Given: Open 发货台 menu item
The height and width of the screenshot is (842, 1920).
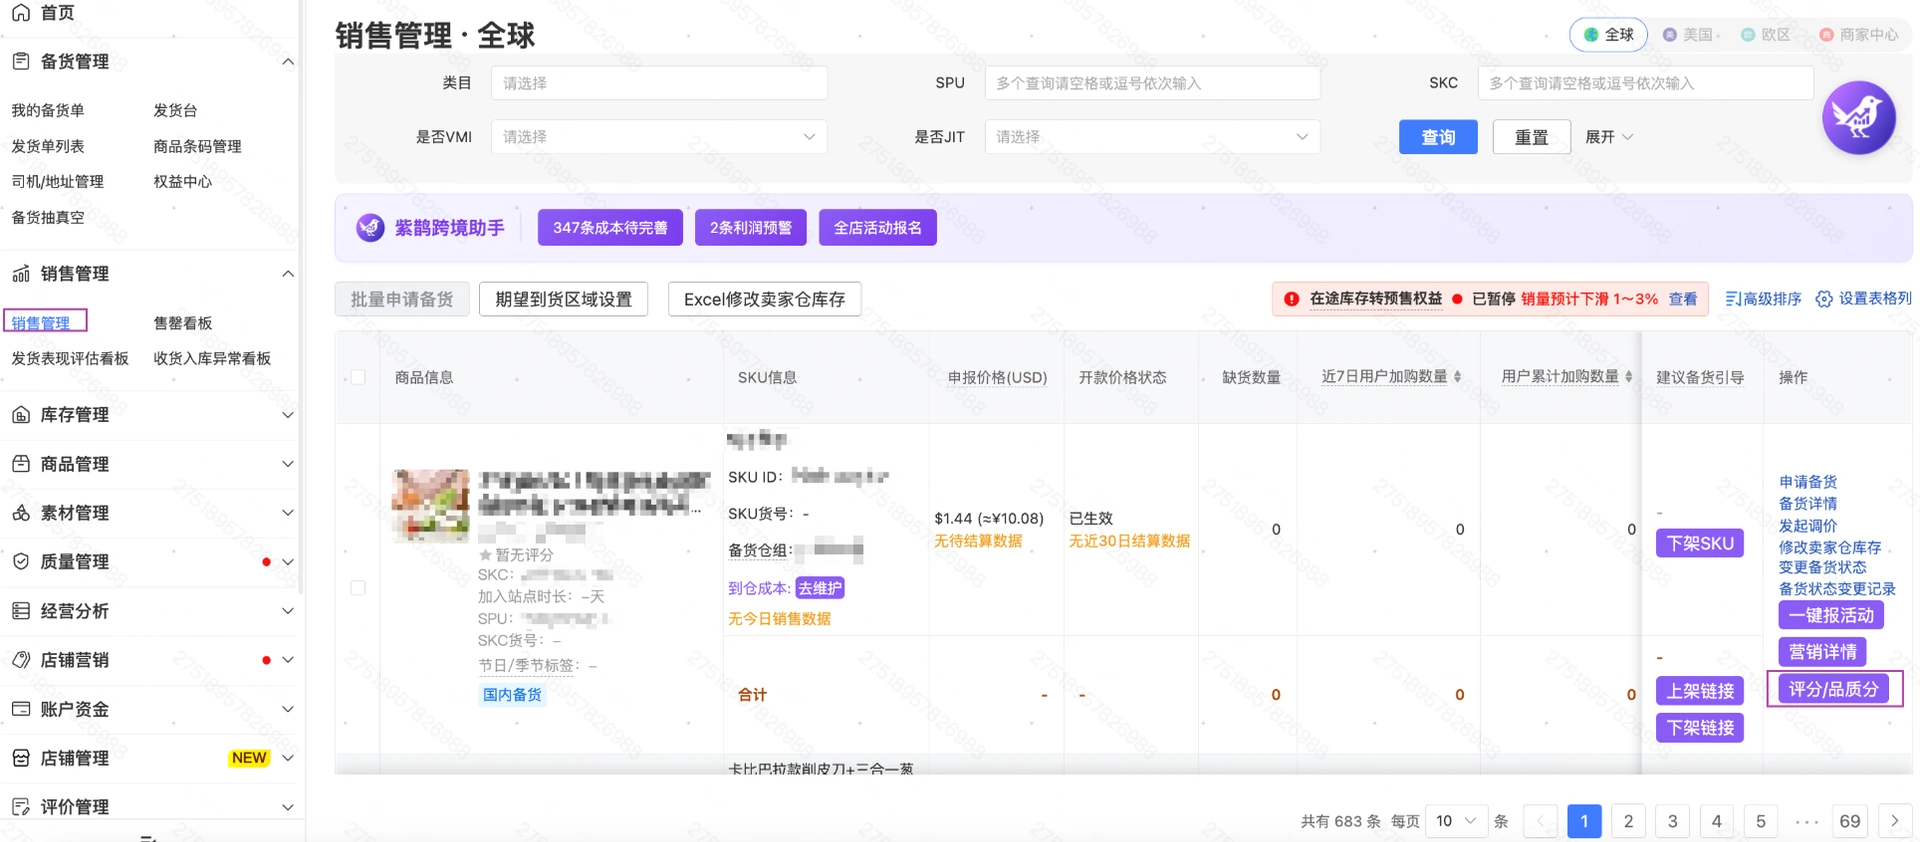Looking at the screenshot, I should pyautogui.click(x=175, y=110).
